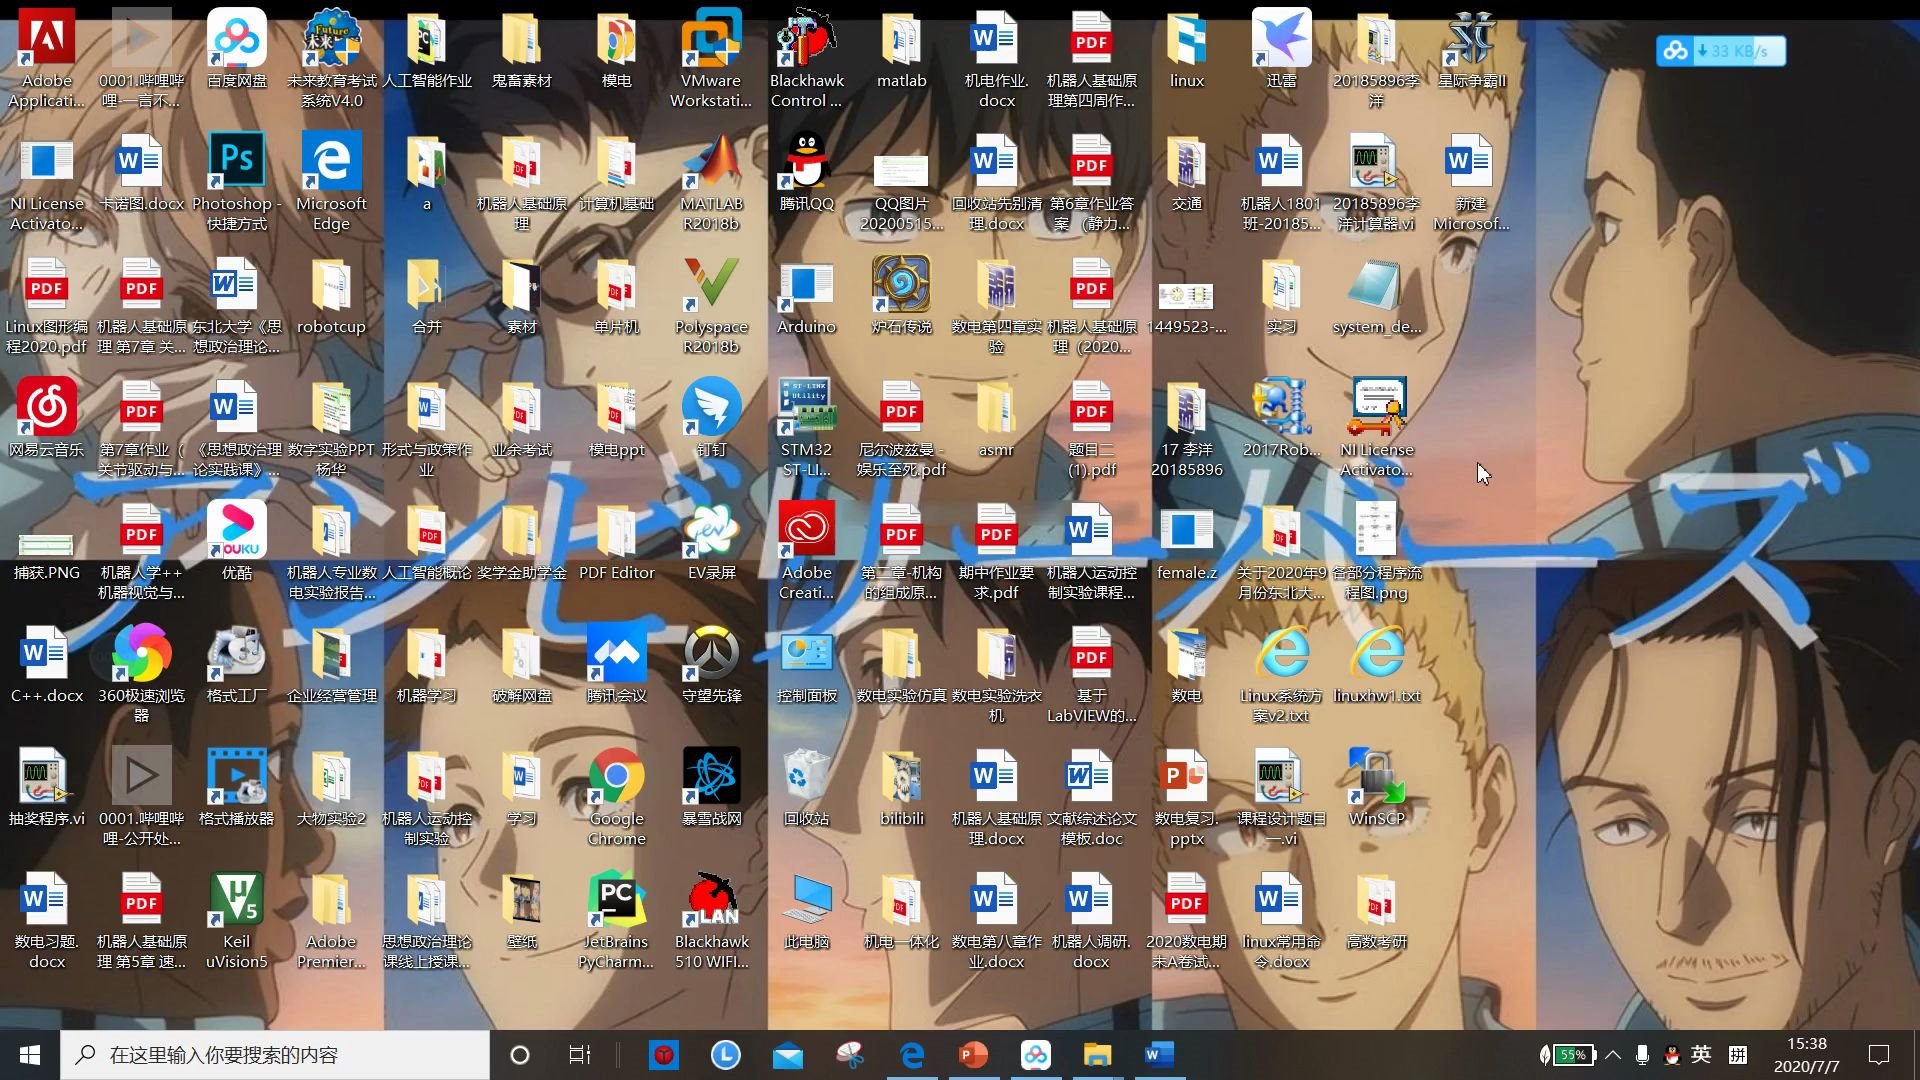Open the JetBrains PyCharm shortcut
1920x1080 pixels.
[x=616, y=900]
